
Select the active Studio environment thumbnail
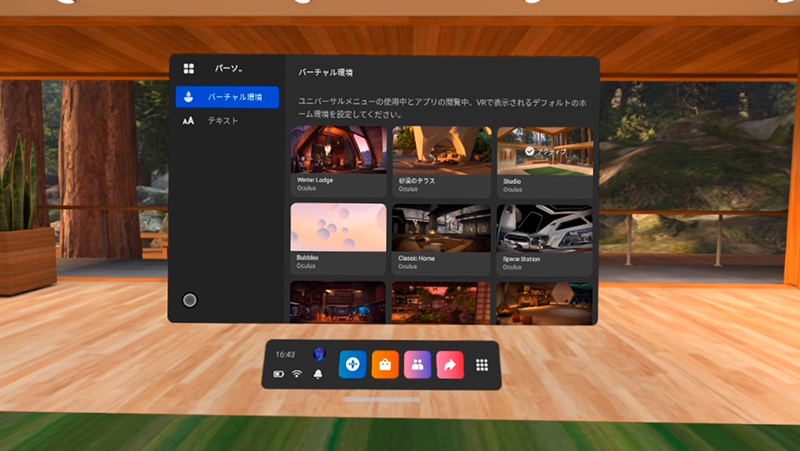[x=545, y=152]
